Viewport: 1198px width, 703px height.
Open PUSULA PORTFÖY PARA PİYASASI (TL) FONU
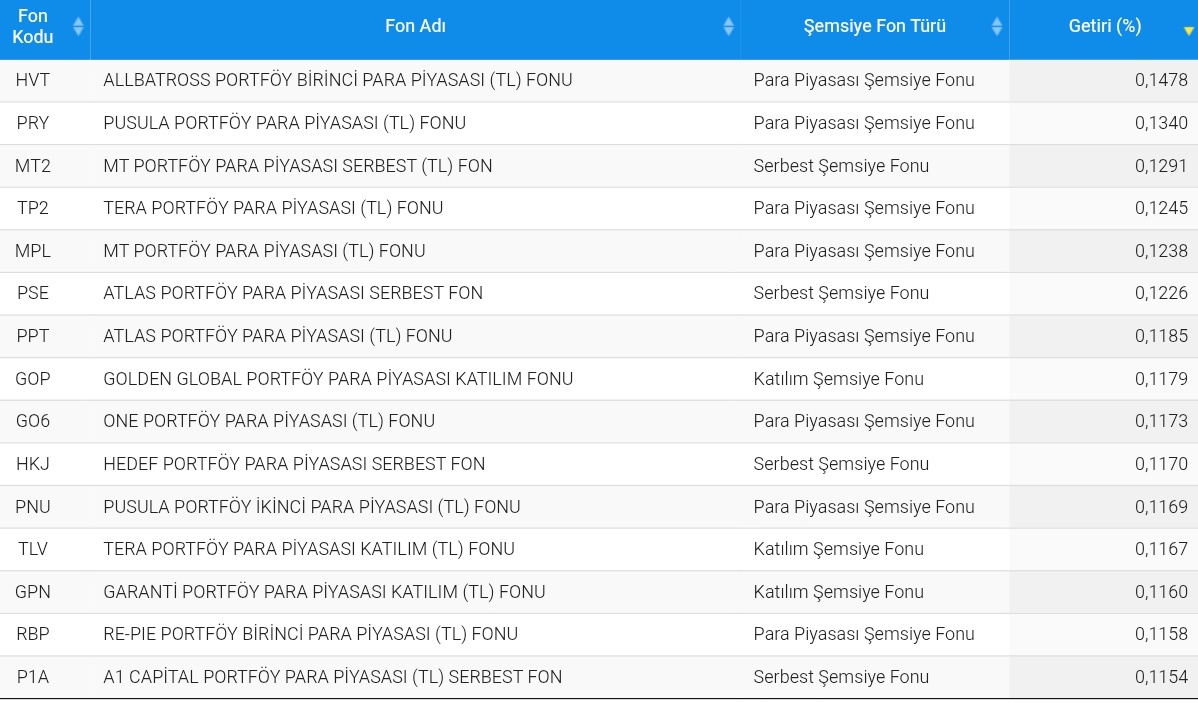coord(284,123)
